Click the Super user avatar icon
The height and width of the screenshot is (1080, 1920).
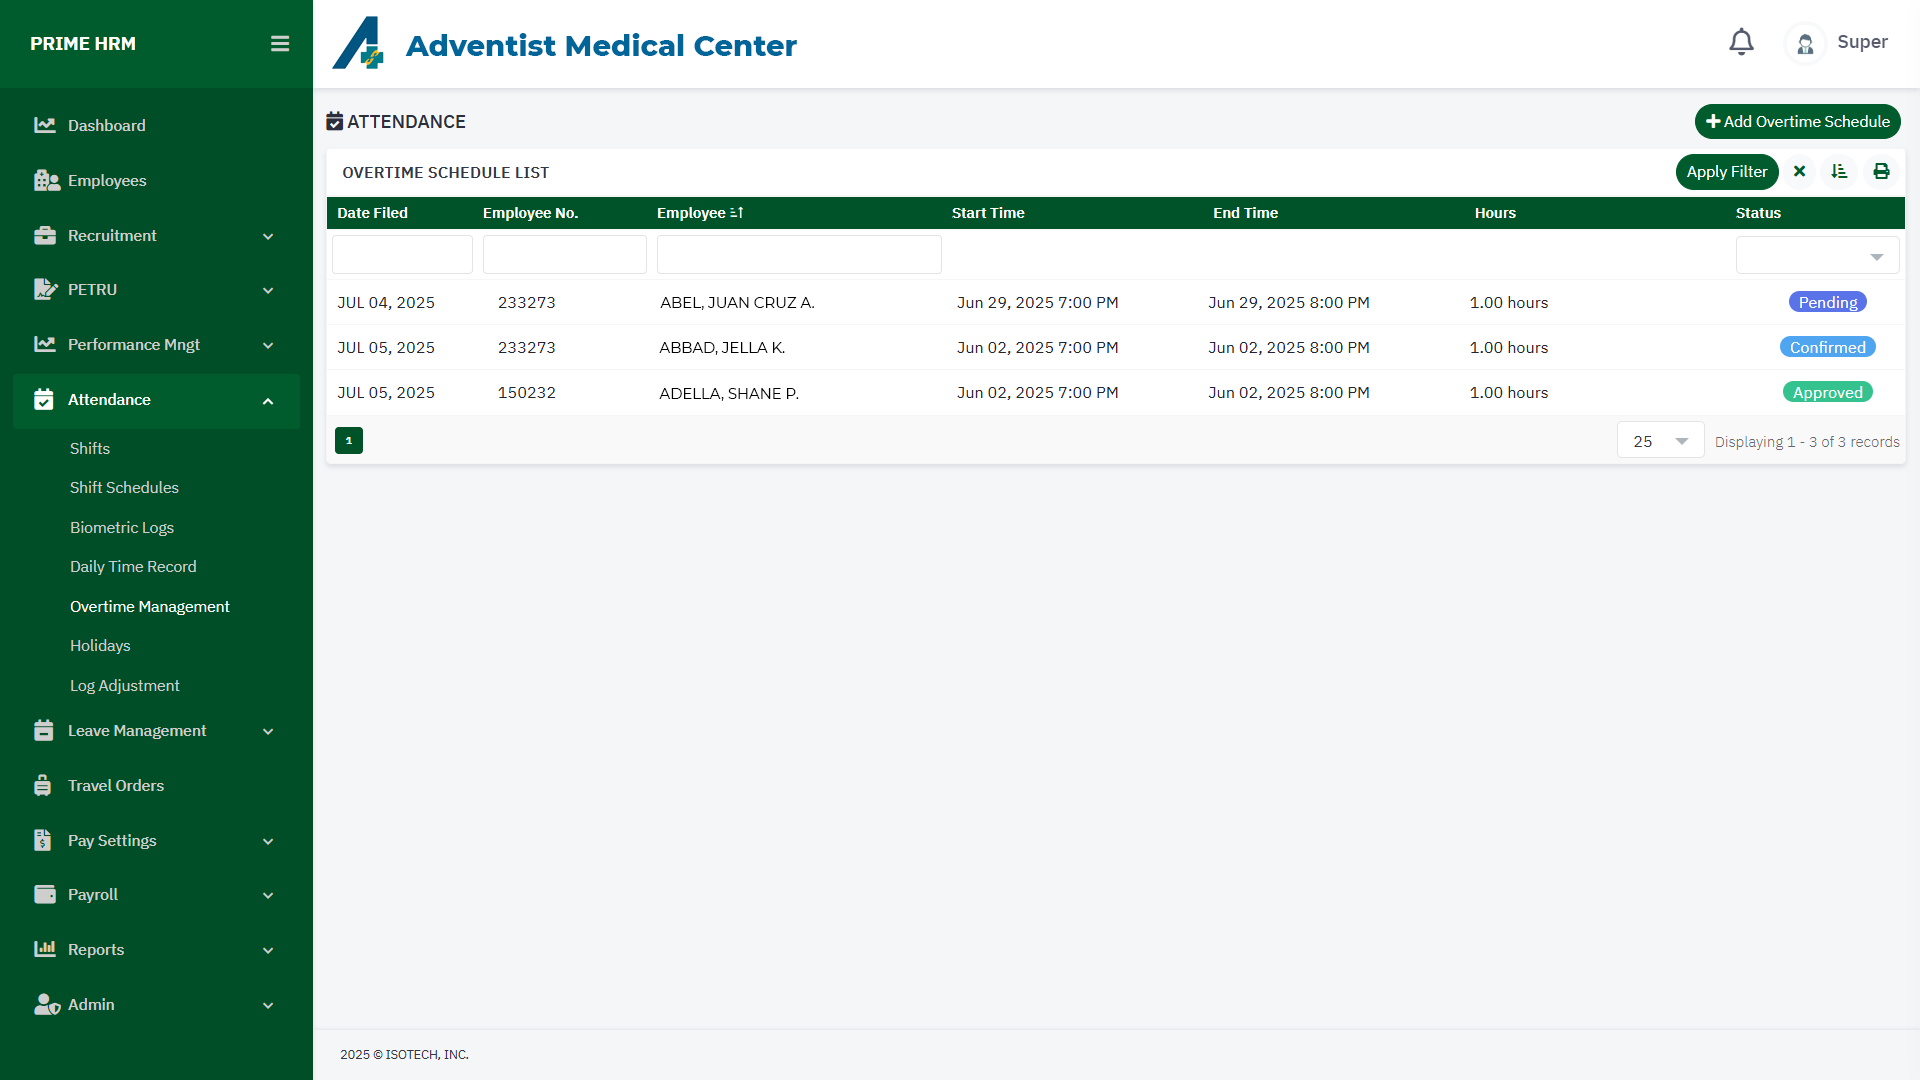(1805, 44)
